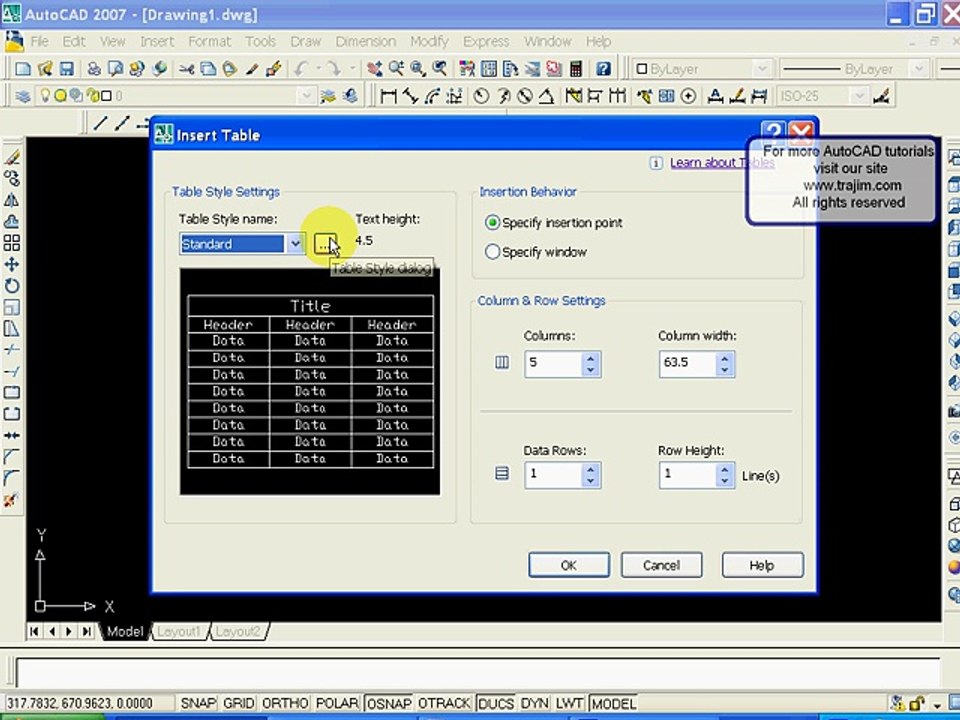Image resolution: width=960 pixels, height=720 pixels.
Task: Open the Layer Properties Manager icon
Action: (x=23, y=96)
